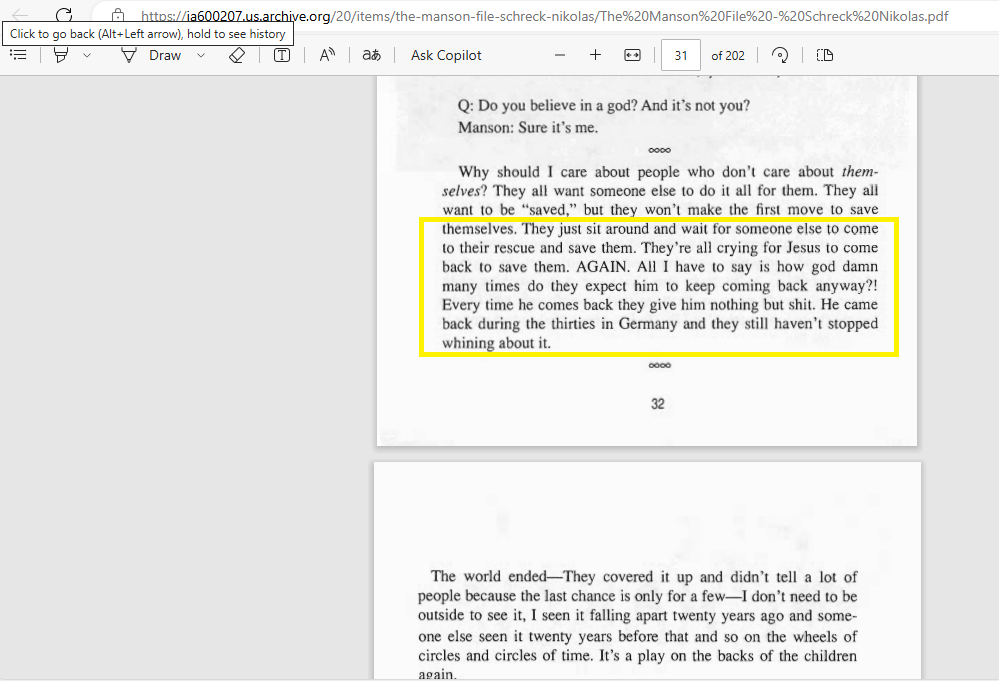Rotate the PDF page
The image size is (999, 681).
(x=780, y=55)
